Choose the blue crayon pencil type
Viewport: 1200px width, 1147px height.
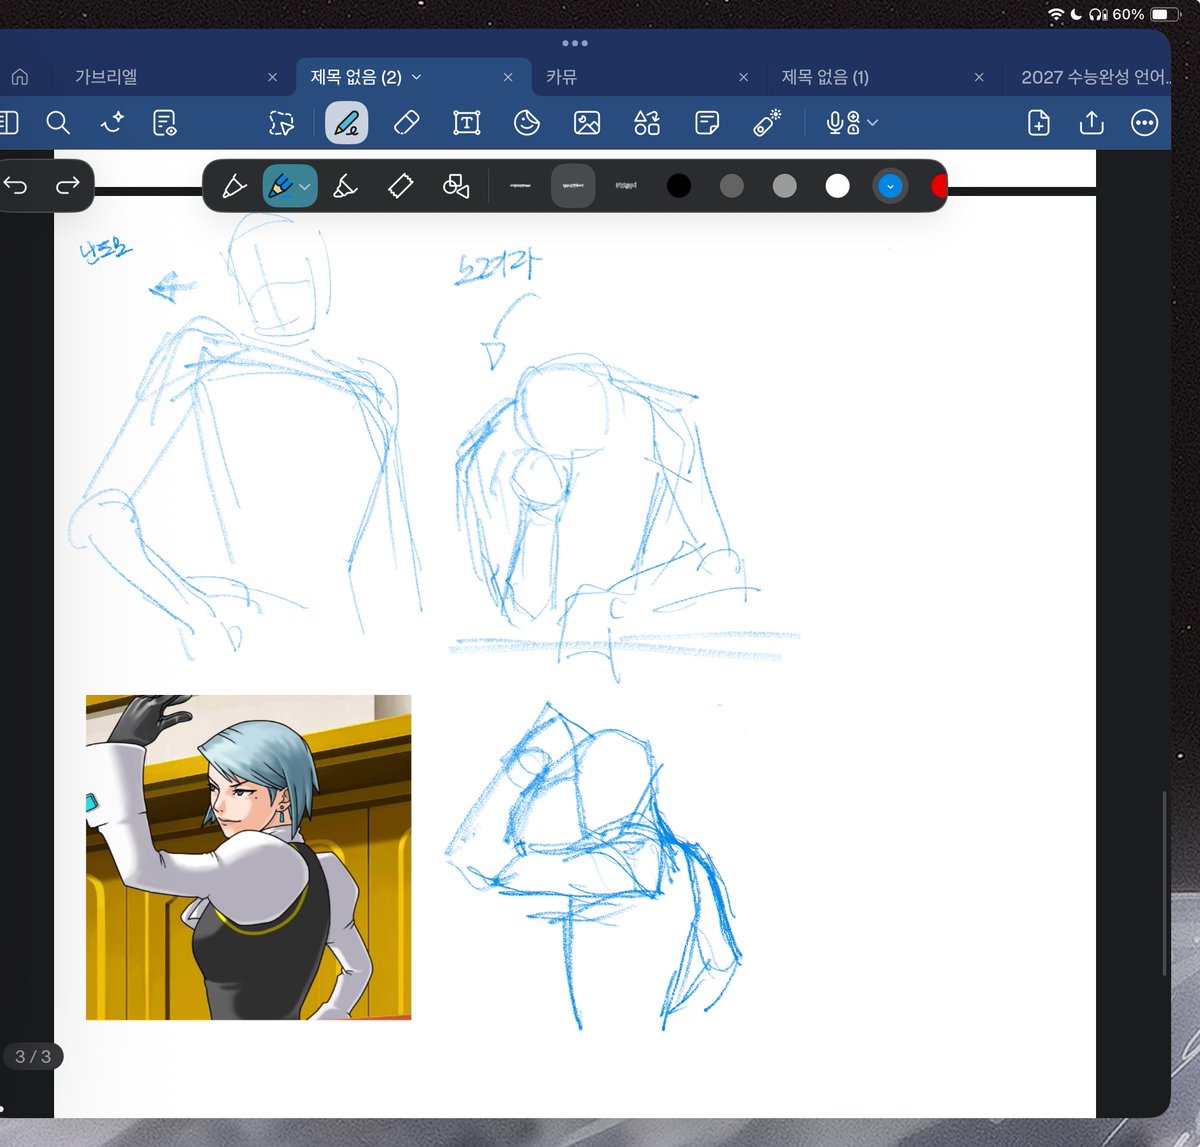281,186
